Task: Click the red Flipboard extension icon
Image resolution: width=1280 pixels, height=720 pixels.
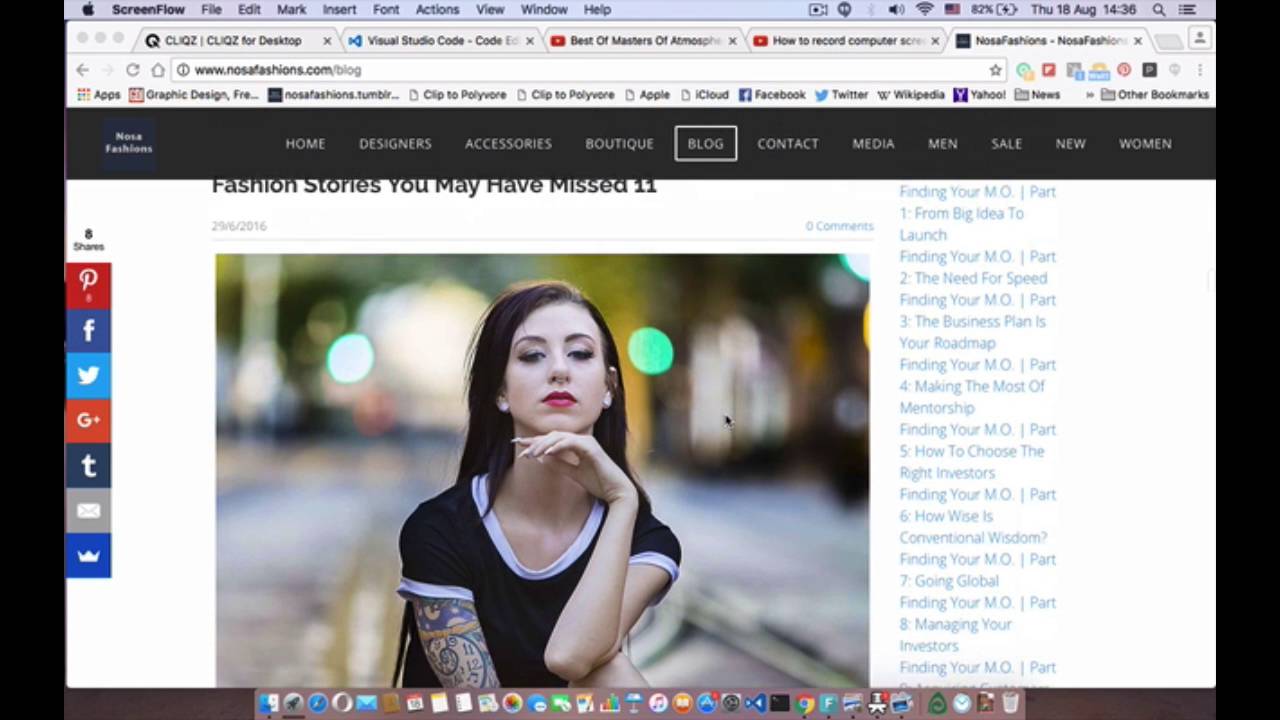Action: [1048, 70]
